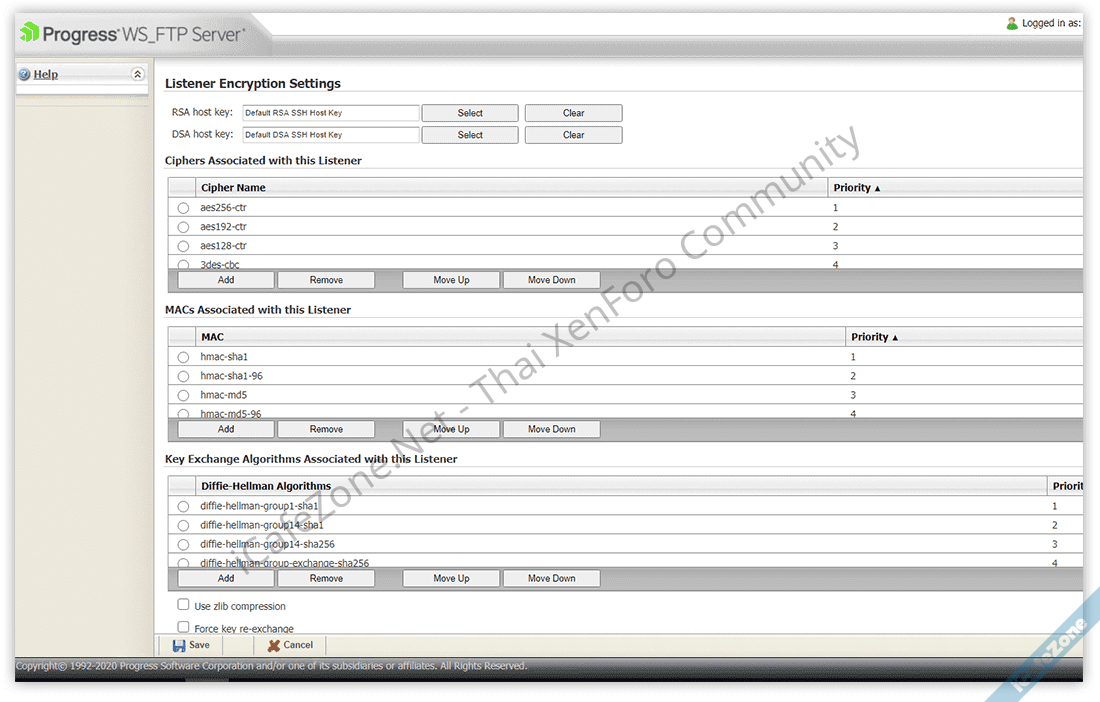The width and height of the screenshot is (1100, 702).
Task: Toggle Force key re-exchange checkbox
Action: click(183, 627)
